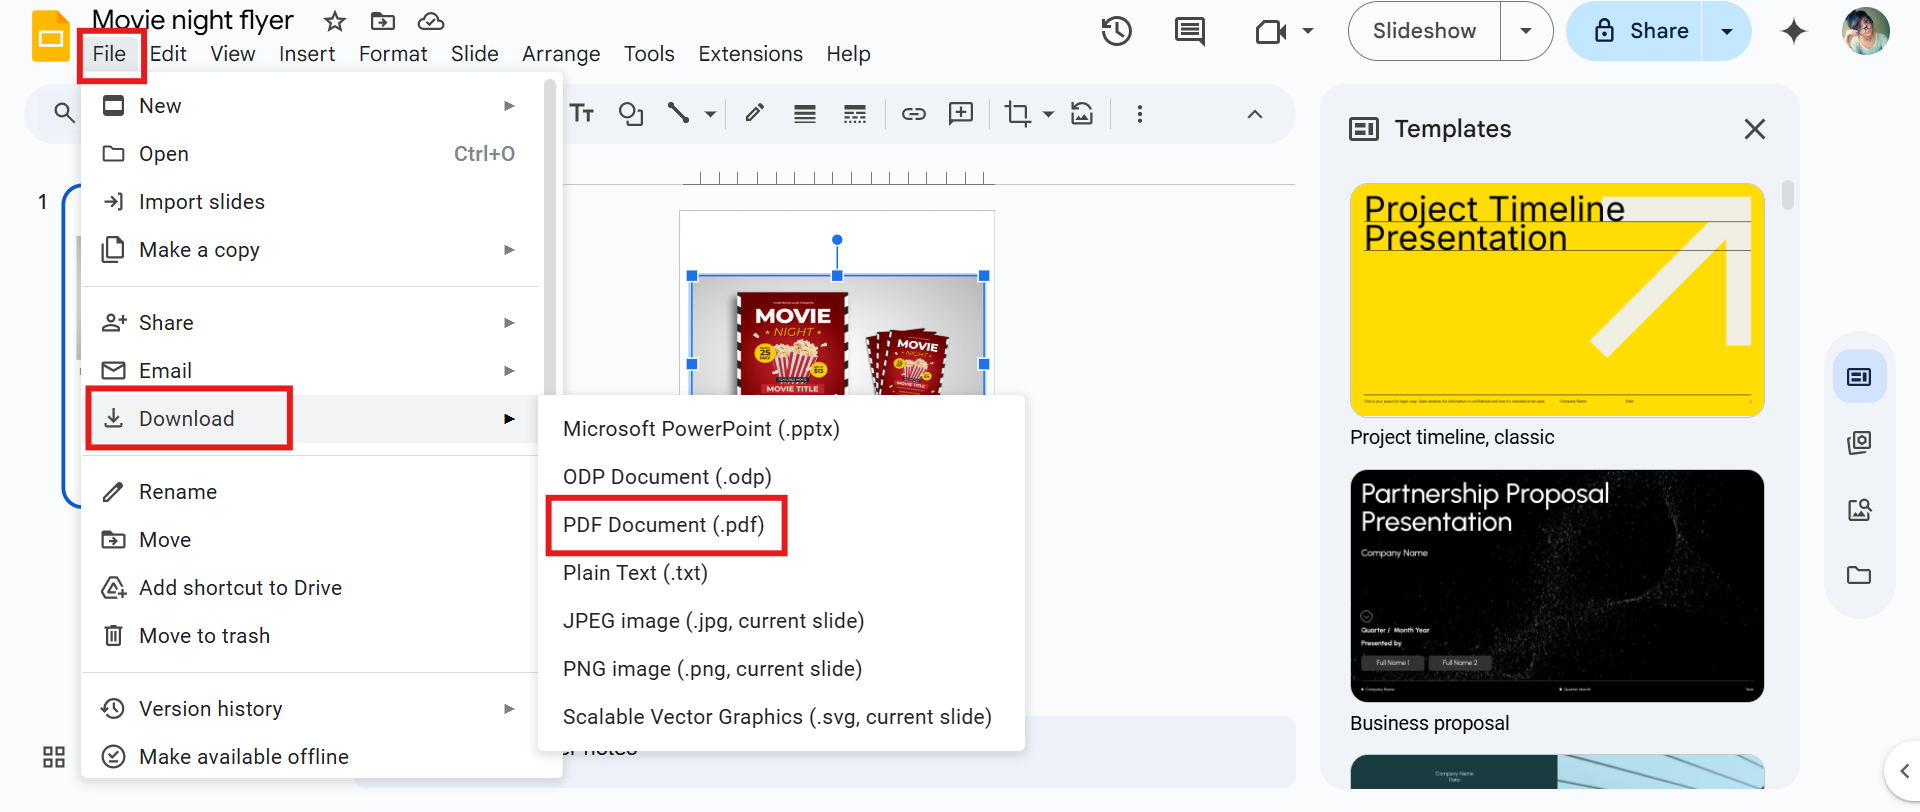Click the insert link icon

(914, 114)
